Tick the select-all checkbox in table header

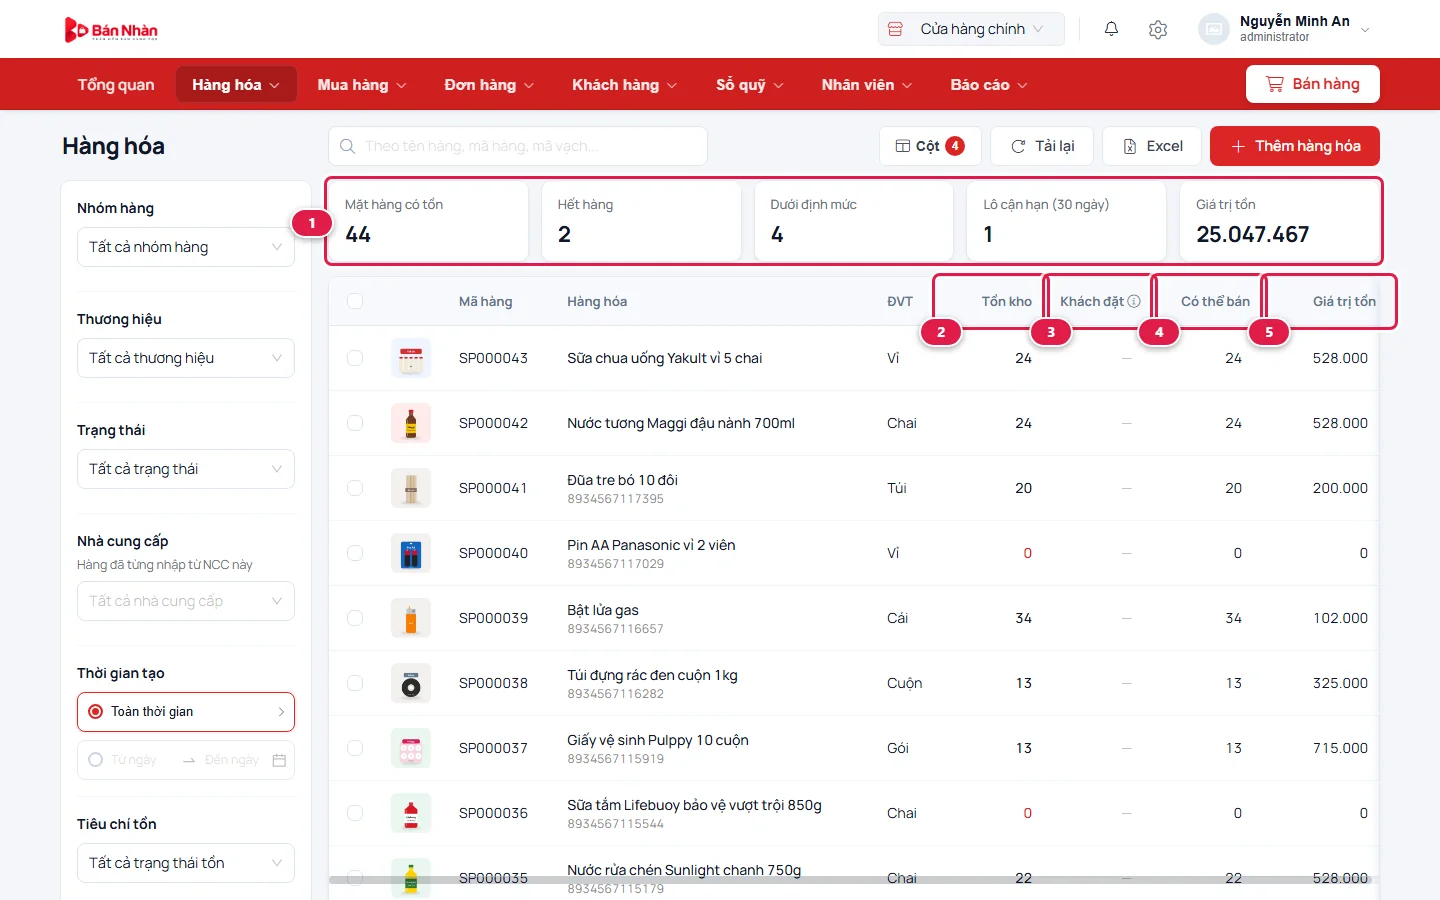click(x=355, y=301)
